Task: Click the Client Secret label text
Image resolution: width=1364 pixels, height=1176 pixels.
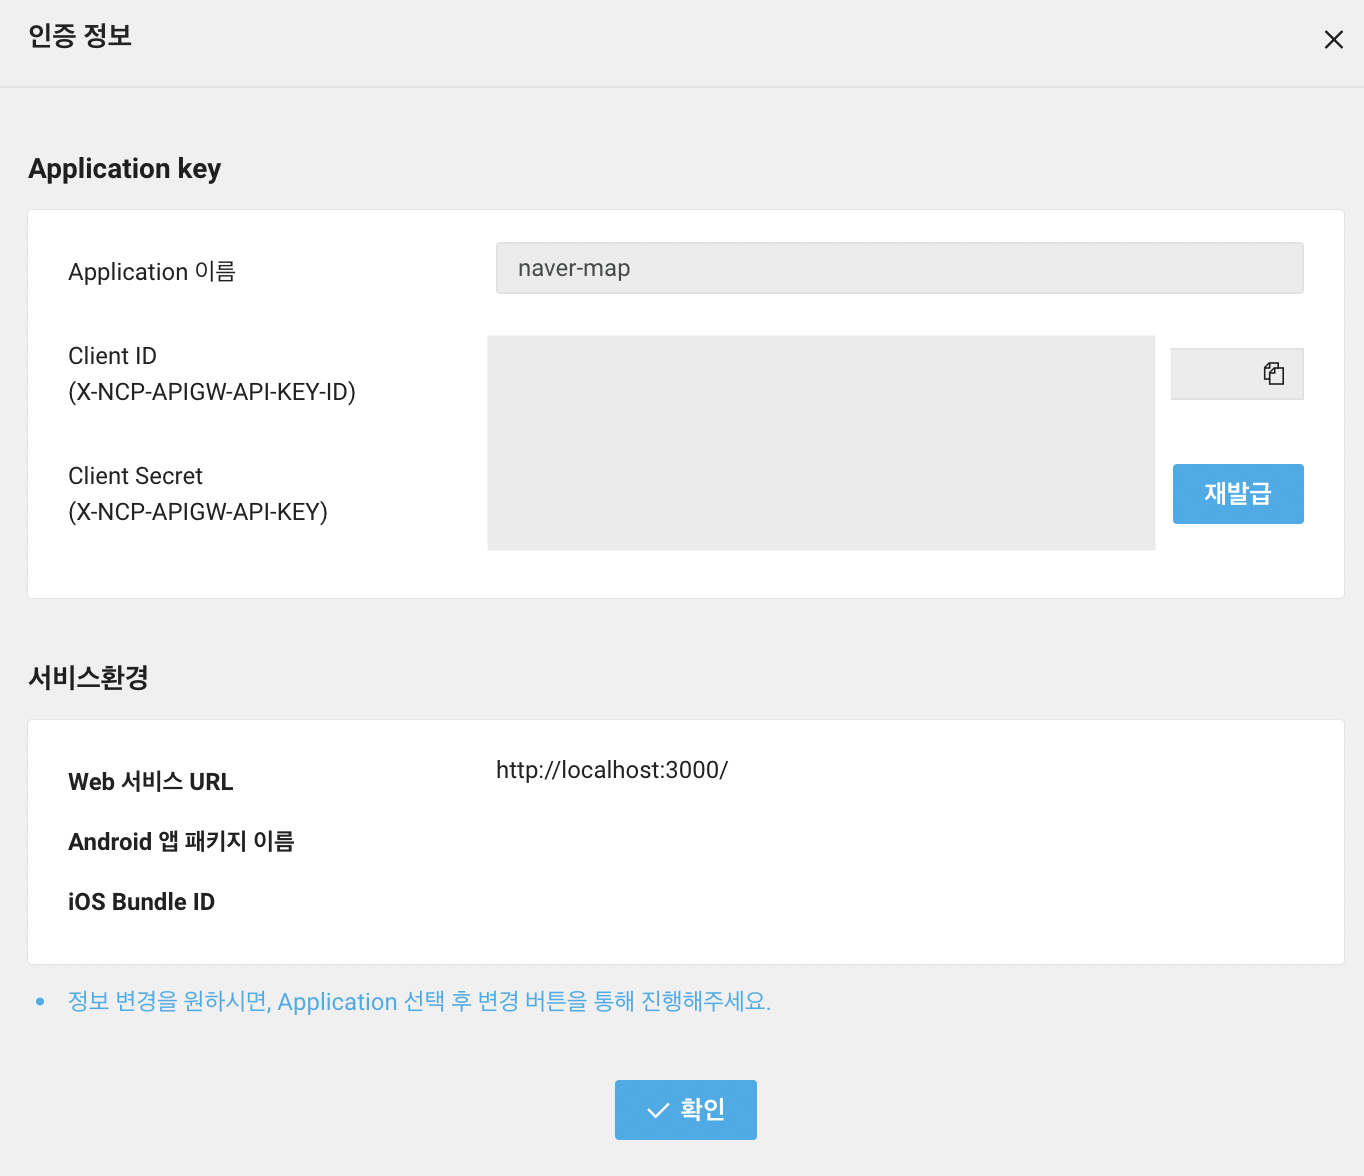Action: coord(135,476)
